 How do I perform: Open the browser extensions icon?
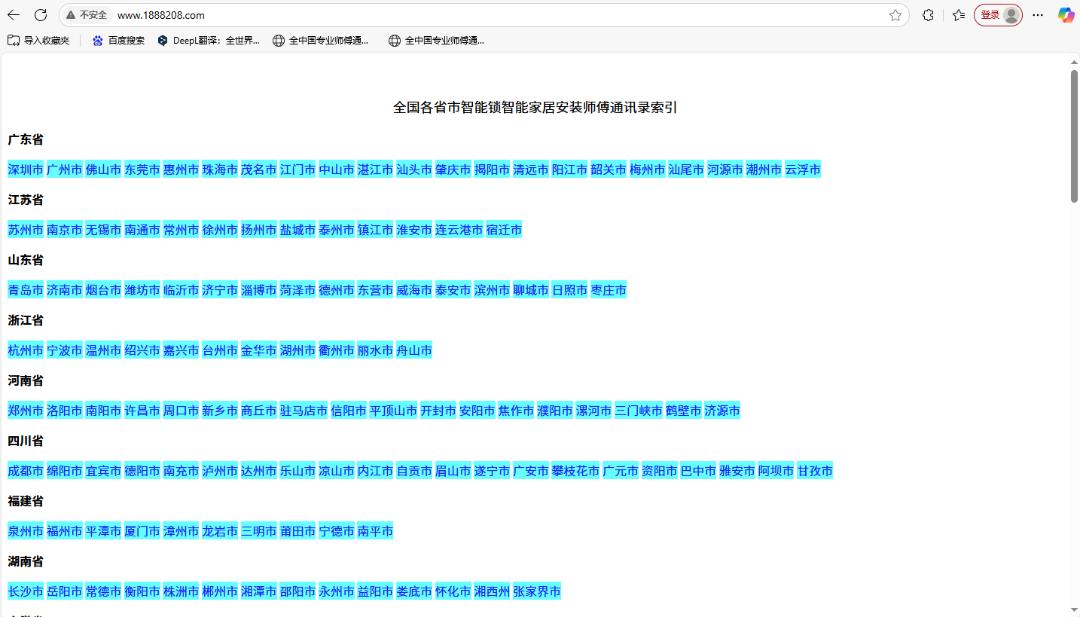click(x=928, y=14)
